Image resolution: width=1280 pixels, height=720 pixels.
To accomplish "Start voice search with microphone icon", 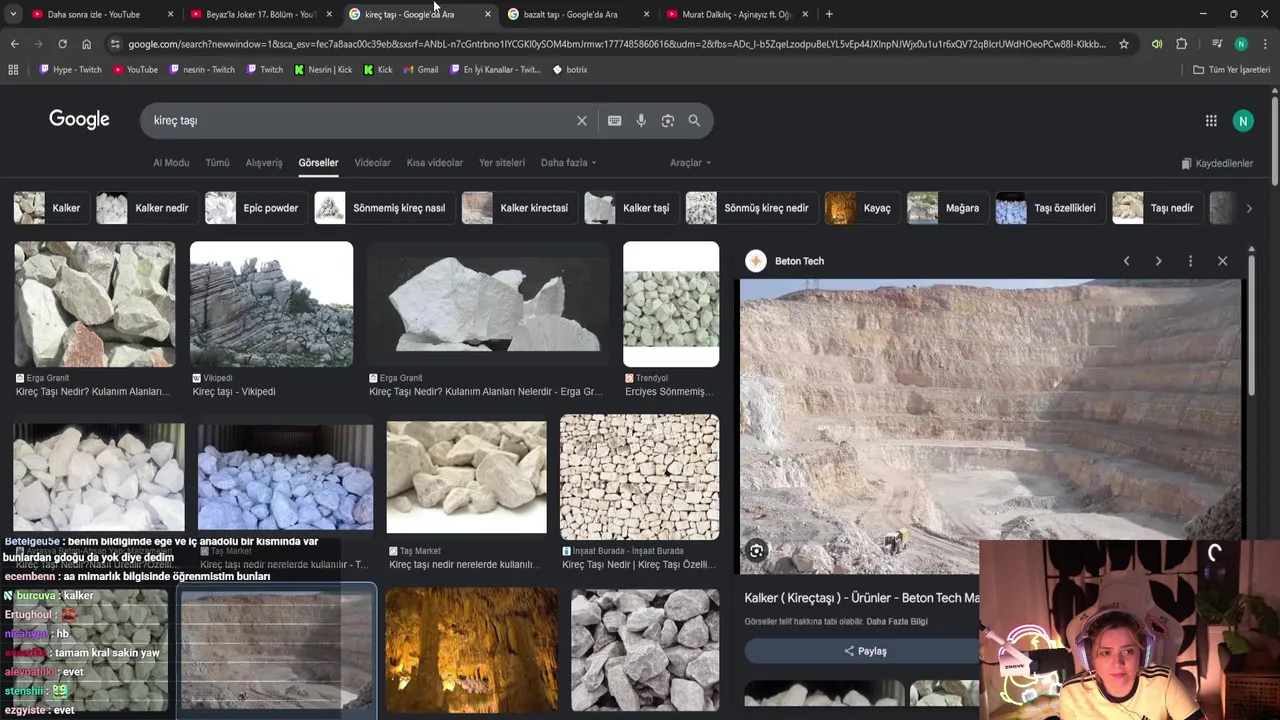I will [x=641, y=121].
